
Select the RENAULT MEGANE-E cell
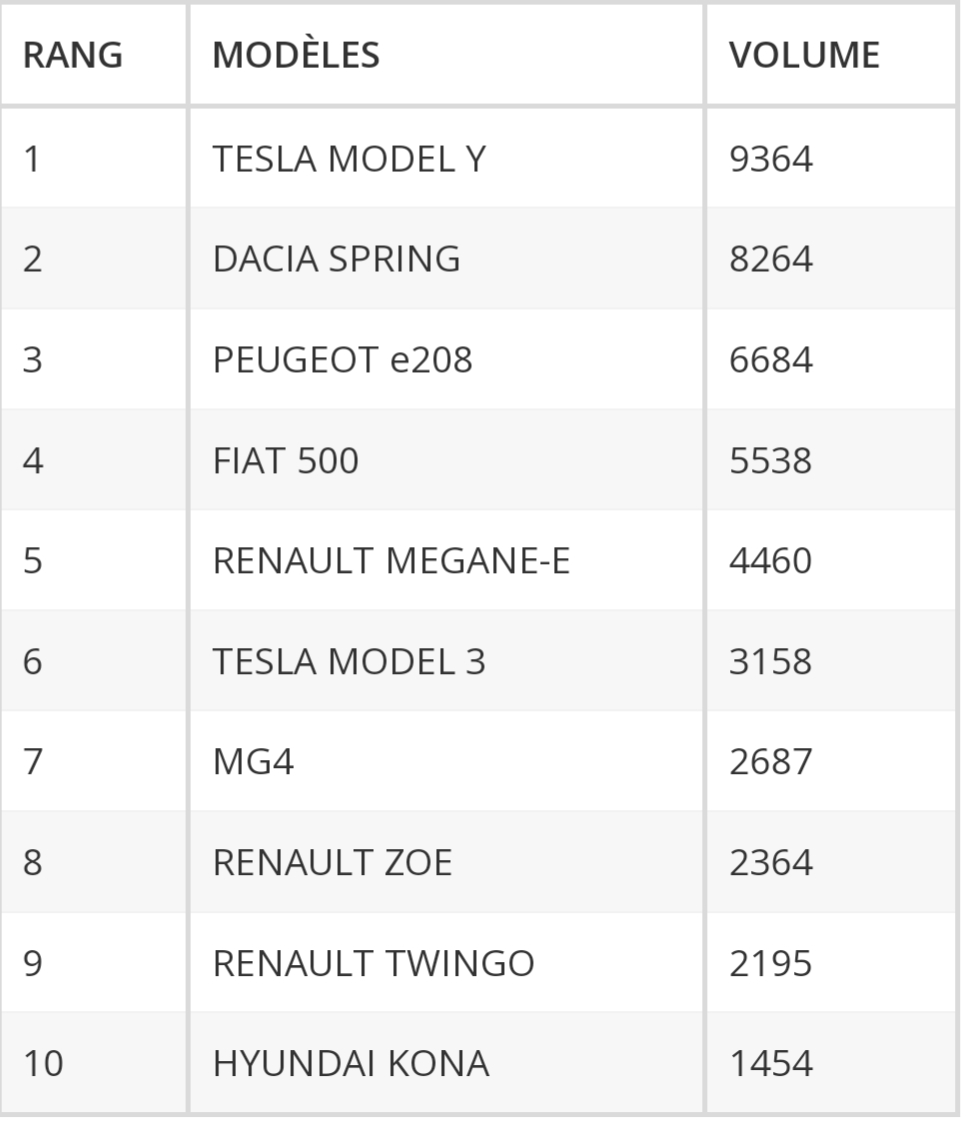391,560
